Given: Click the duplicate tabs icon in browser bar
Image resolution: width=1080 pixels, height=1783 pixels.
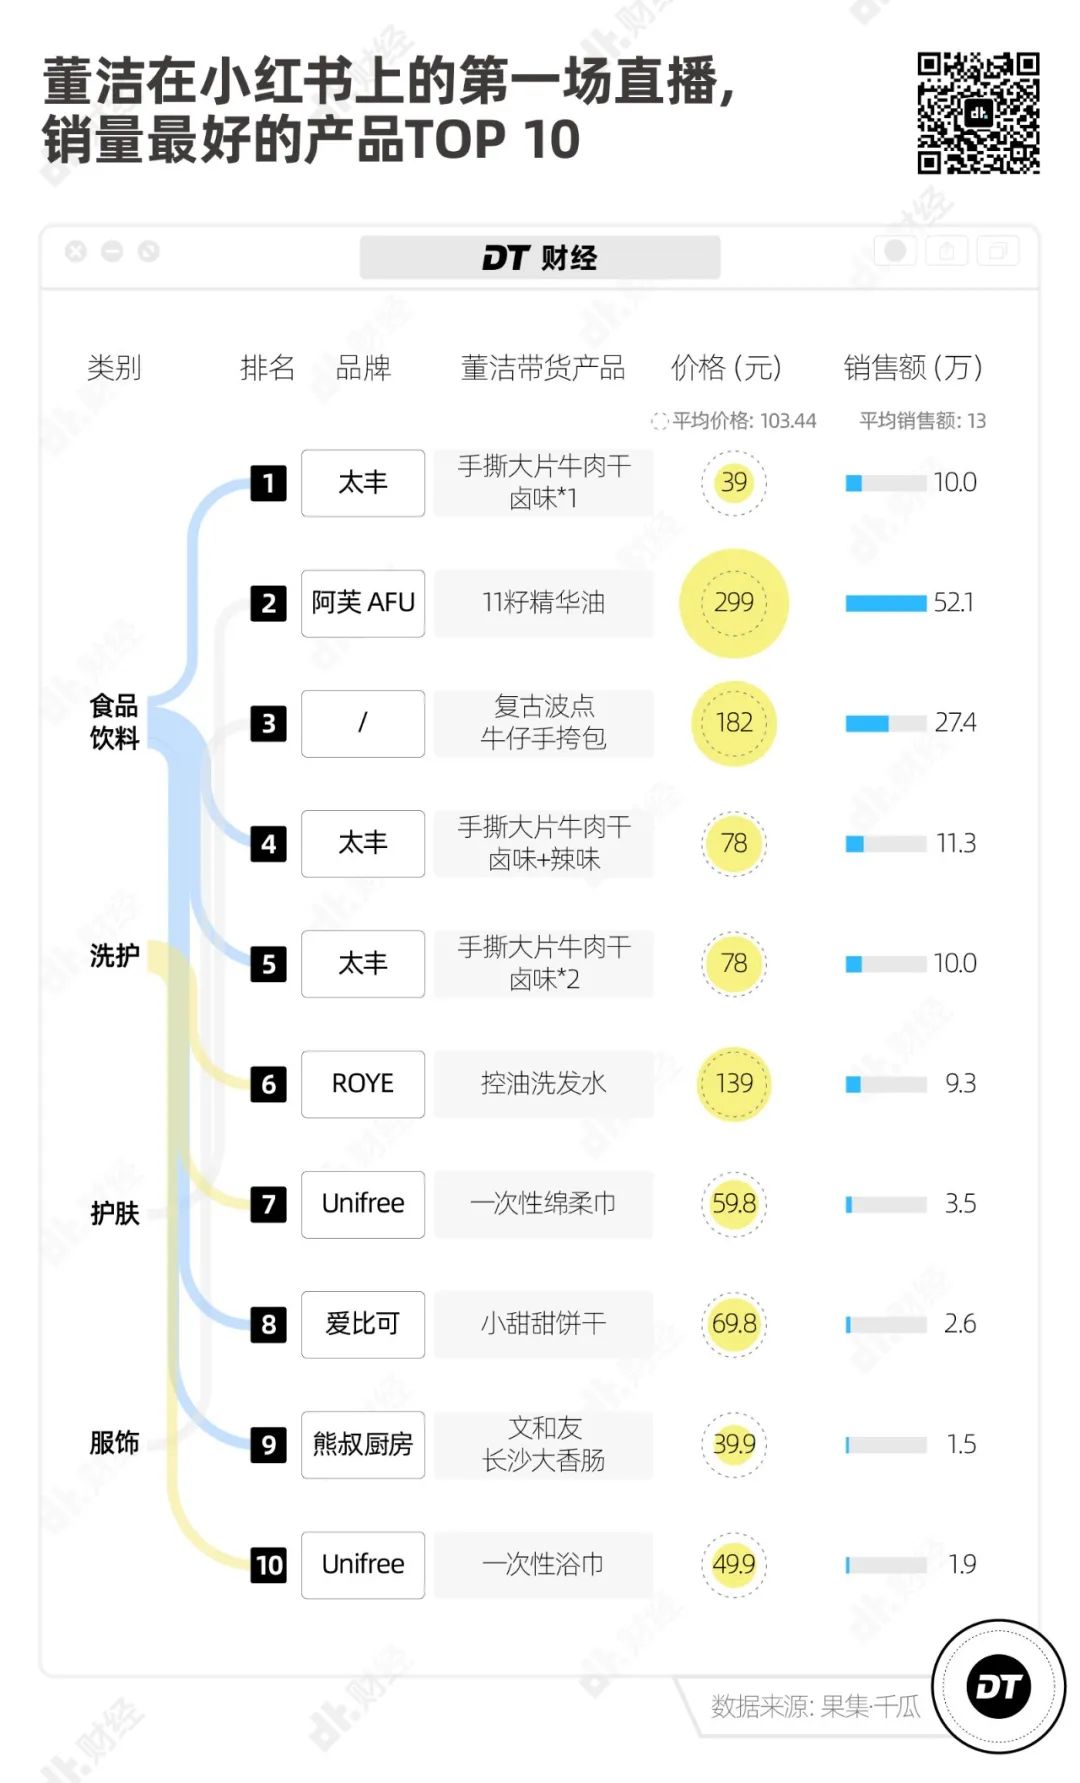Looking at the screenshot, I should point(997,251).
